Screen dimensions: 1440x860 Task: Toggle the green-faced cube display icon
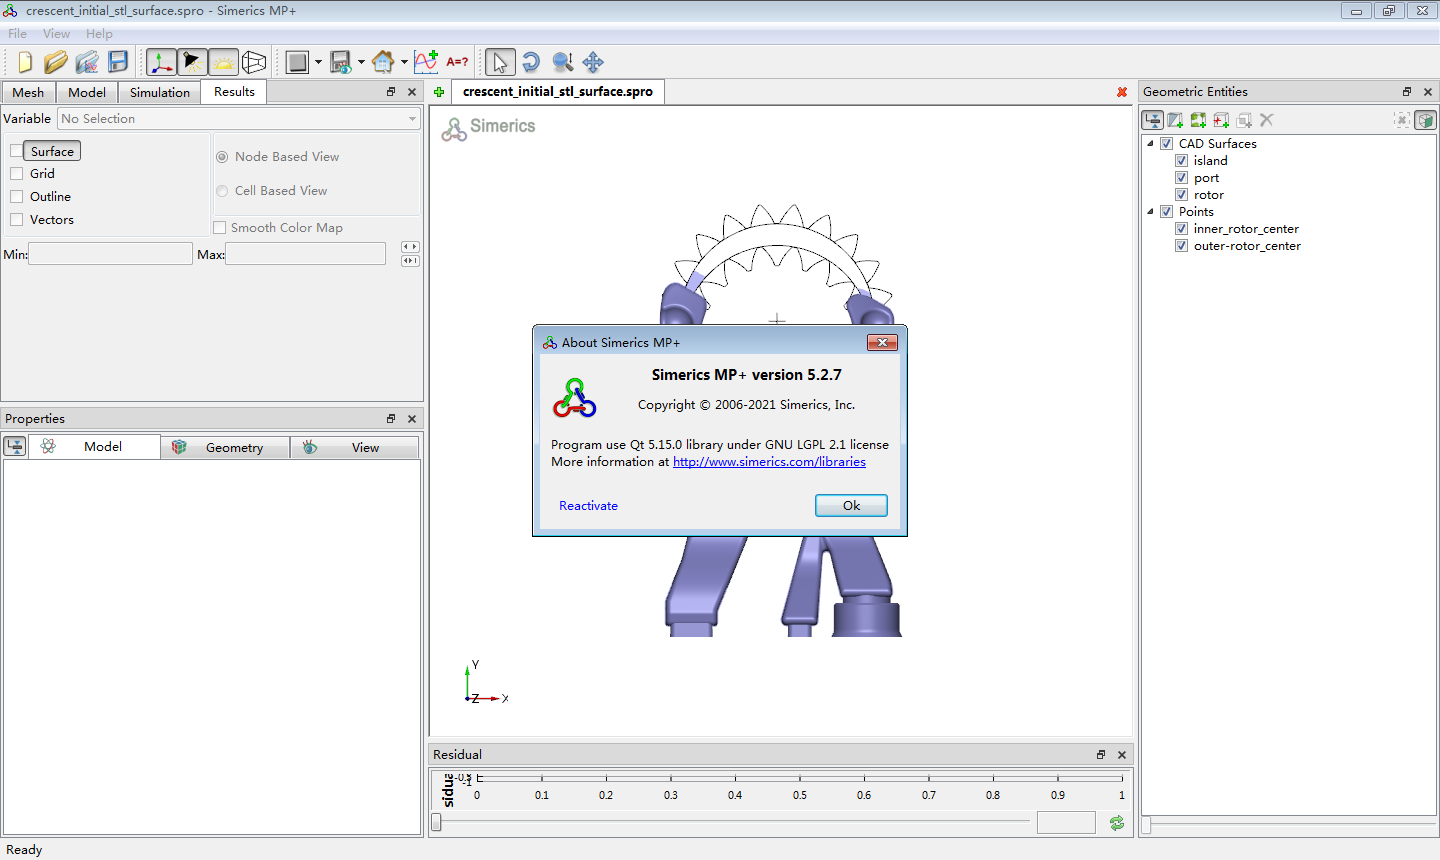tap(1425, 120)
